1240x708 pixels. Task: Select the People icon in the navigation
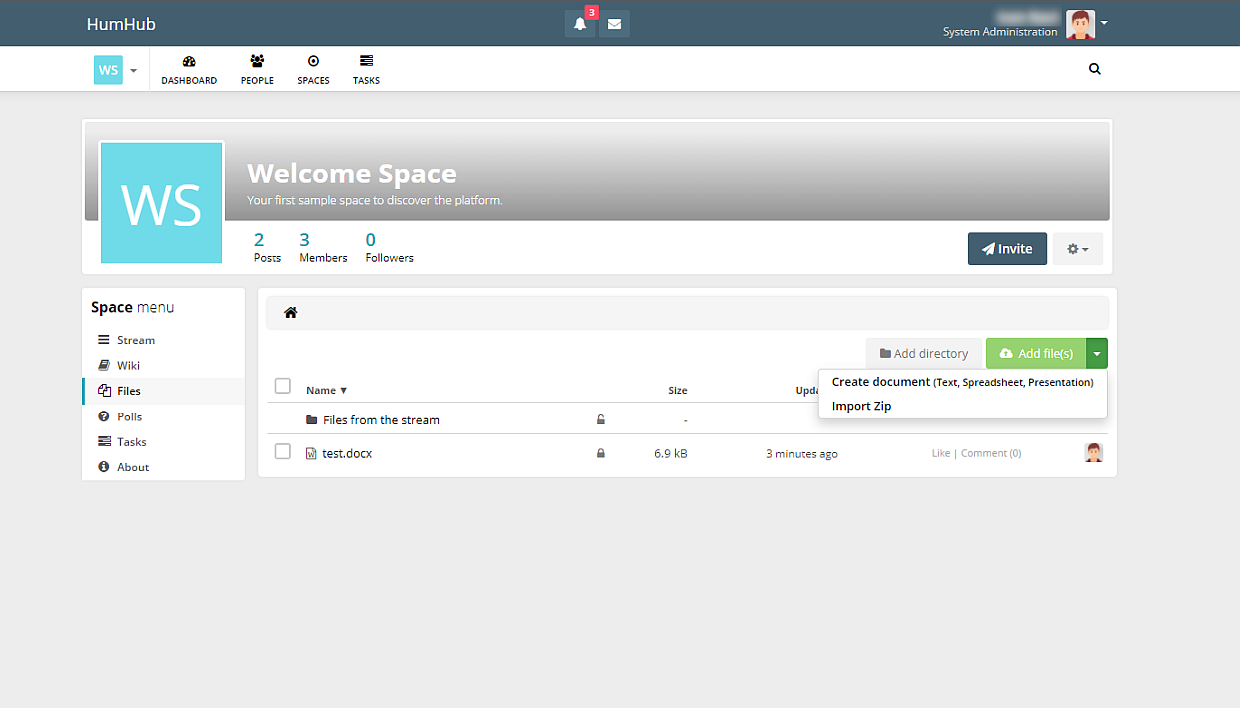pos(257,68)
